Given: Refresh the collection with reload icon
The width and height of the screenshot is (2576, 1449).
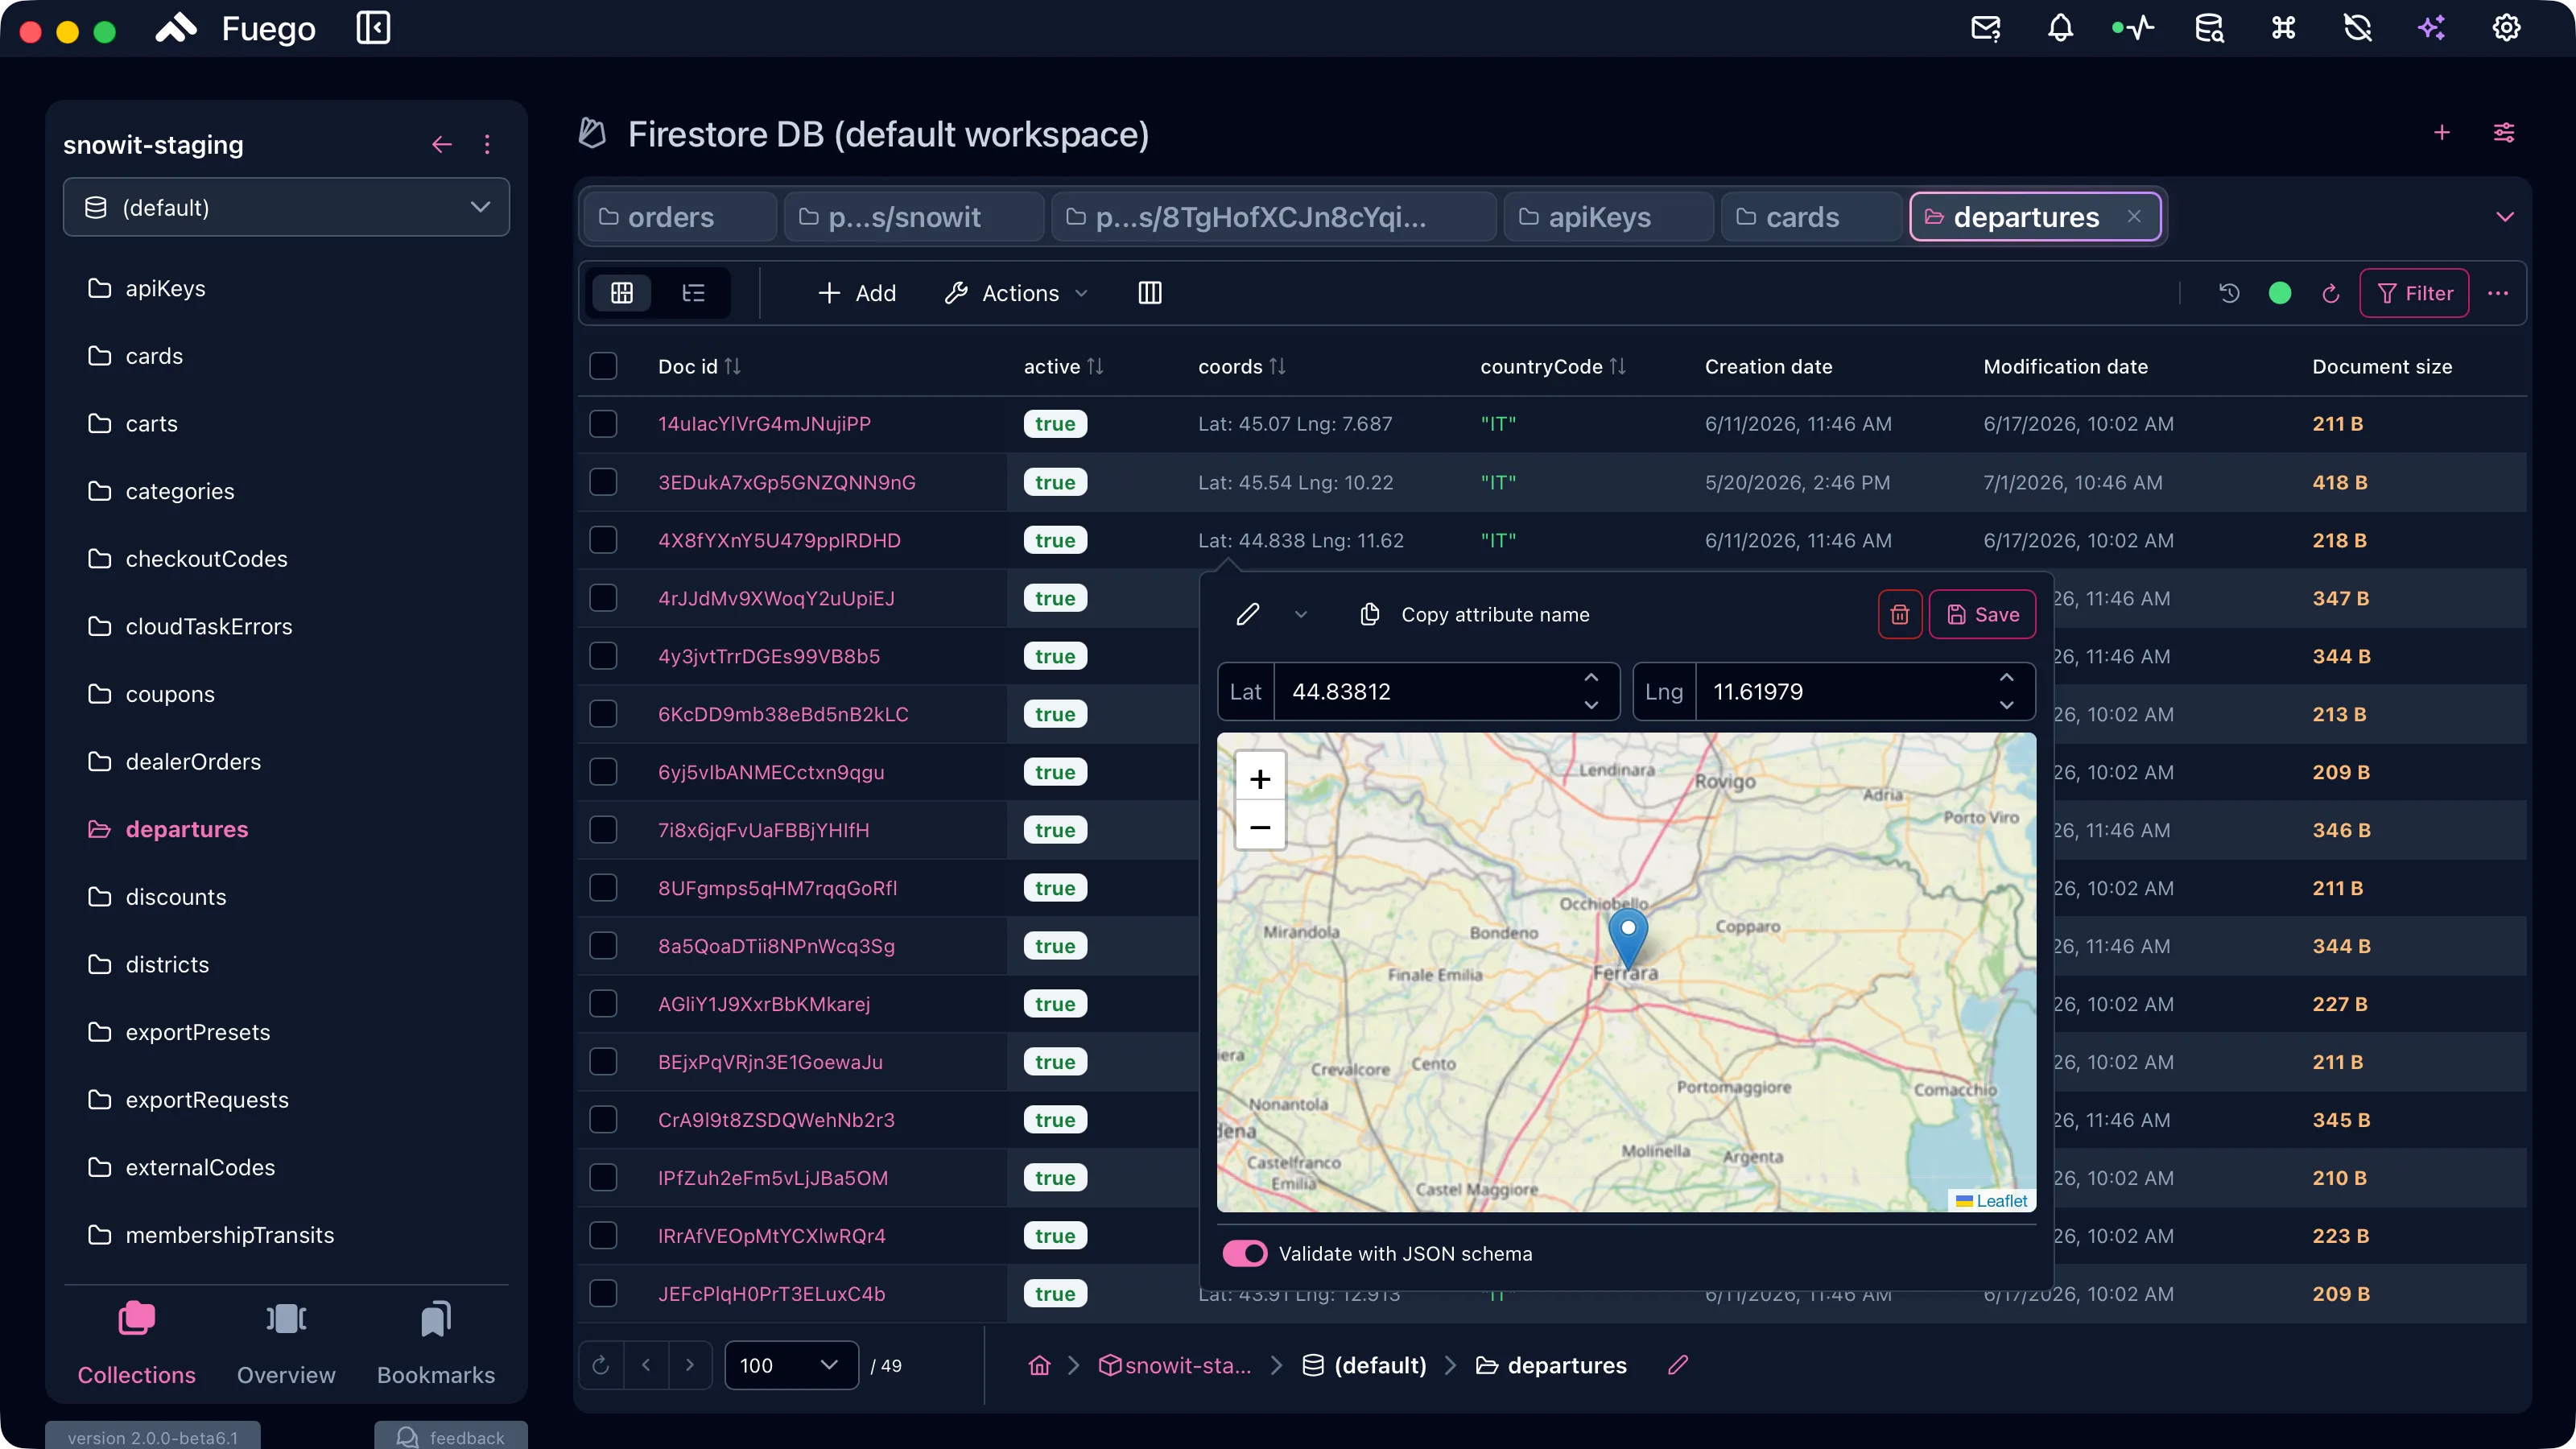Looking at the screenshot, I should pyautogui.click(x=2330, y=293).
